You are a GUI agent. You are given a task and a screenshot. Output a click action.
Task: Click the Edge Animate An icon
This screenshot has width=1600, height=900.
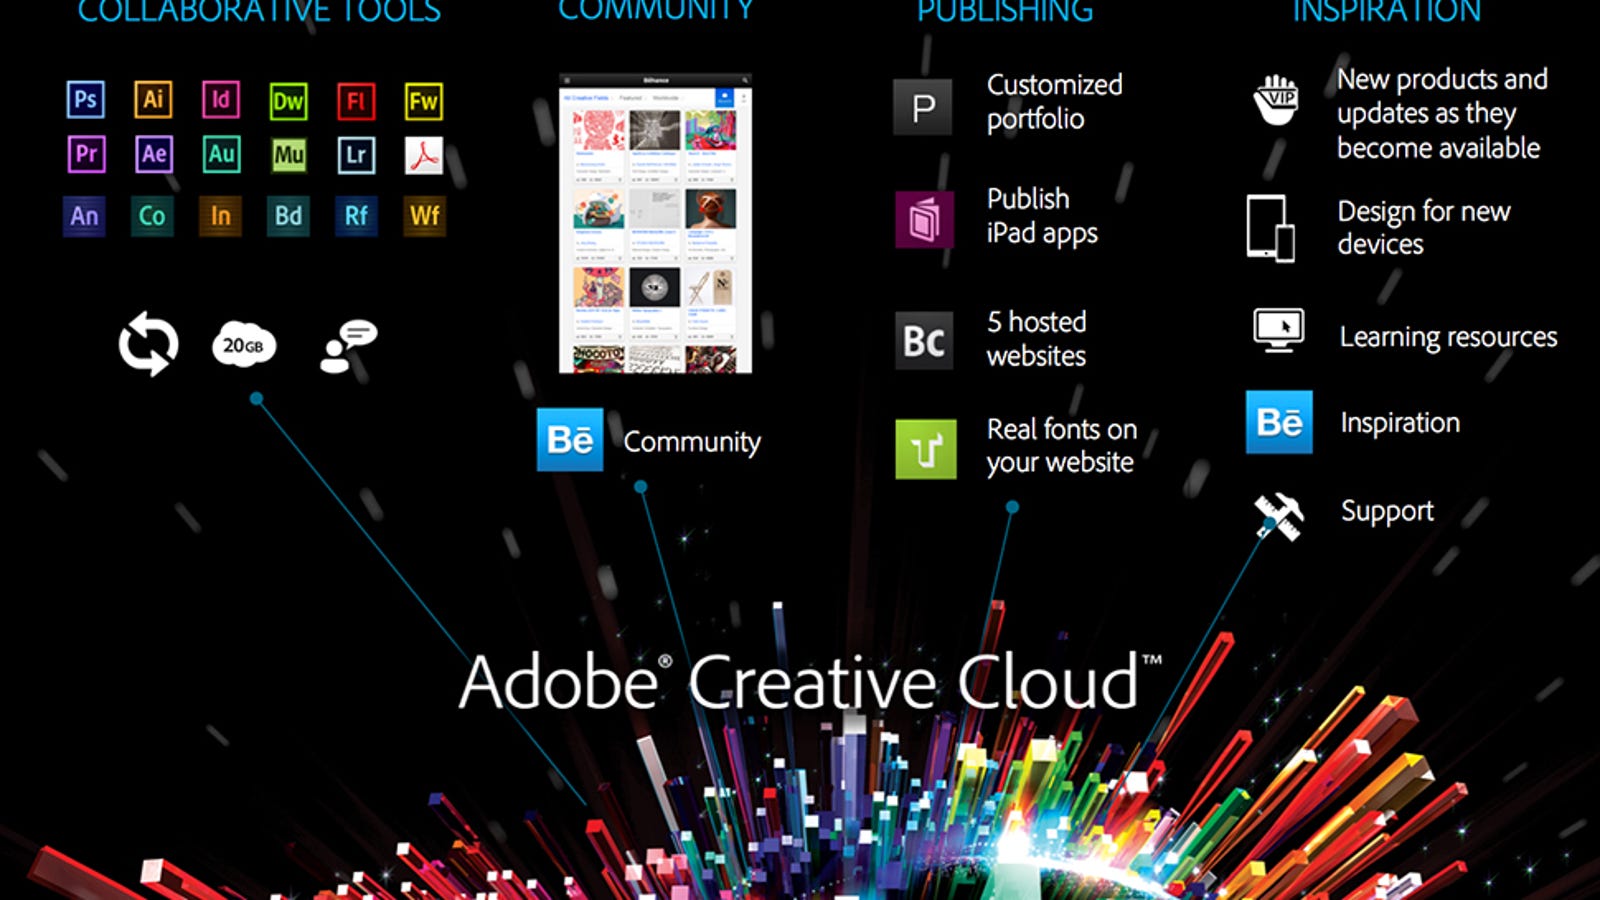pyautogui.click(x=84, y=216)
